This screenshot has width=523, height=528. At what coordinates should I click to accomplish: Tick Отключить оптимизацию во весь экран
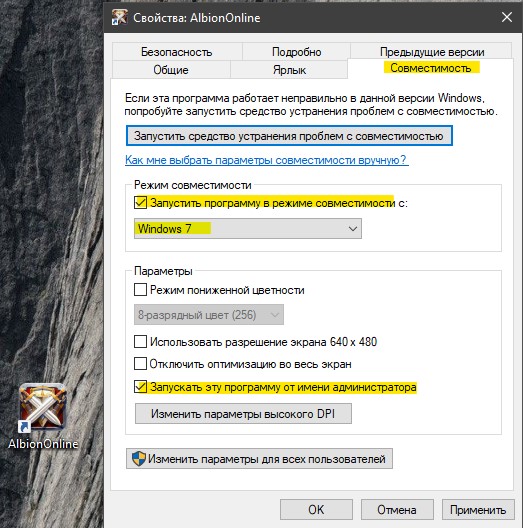pos(140,364)
